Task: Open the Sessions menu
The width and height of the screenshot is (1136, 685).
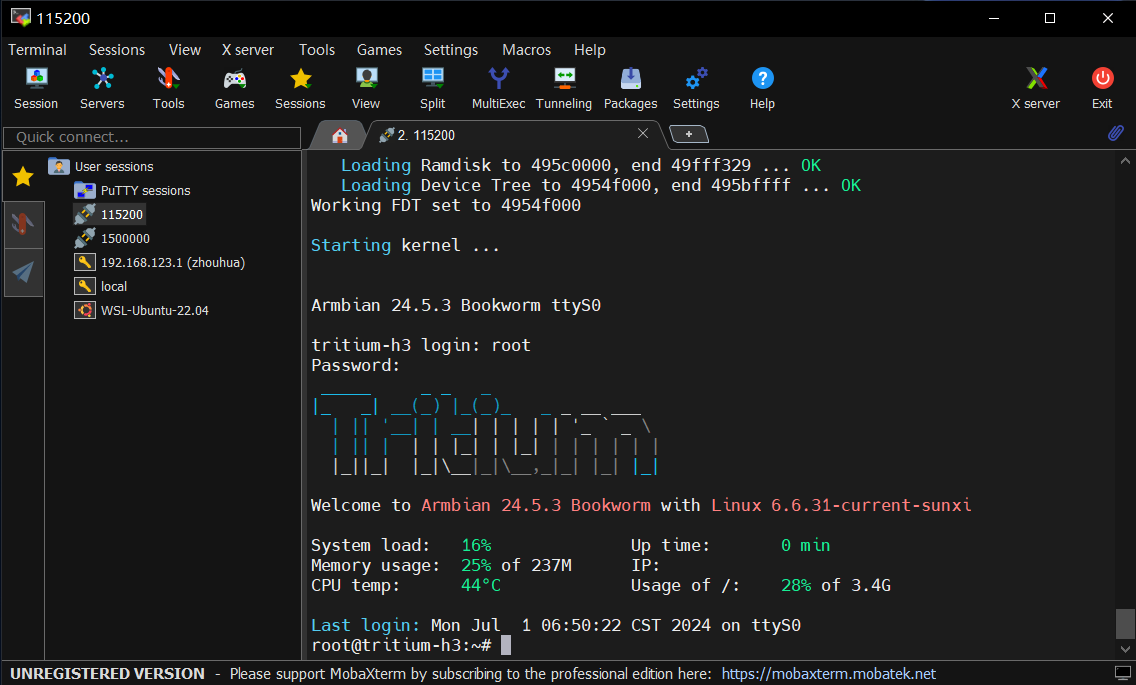Action: pos(117,50)
